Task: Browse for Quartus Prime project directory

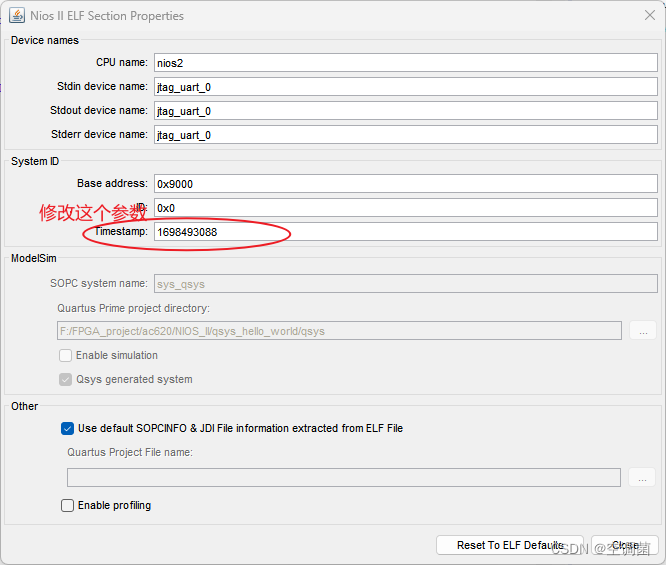Action: pos(643,331)
